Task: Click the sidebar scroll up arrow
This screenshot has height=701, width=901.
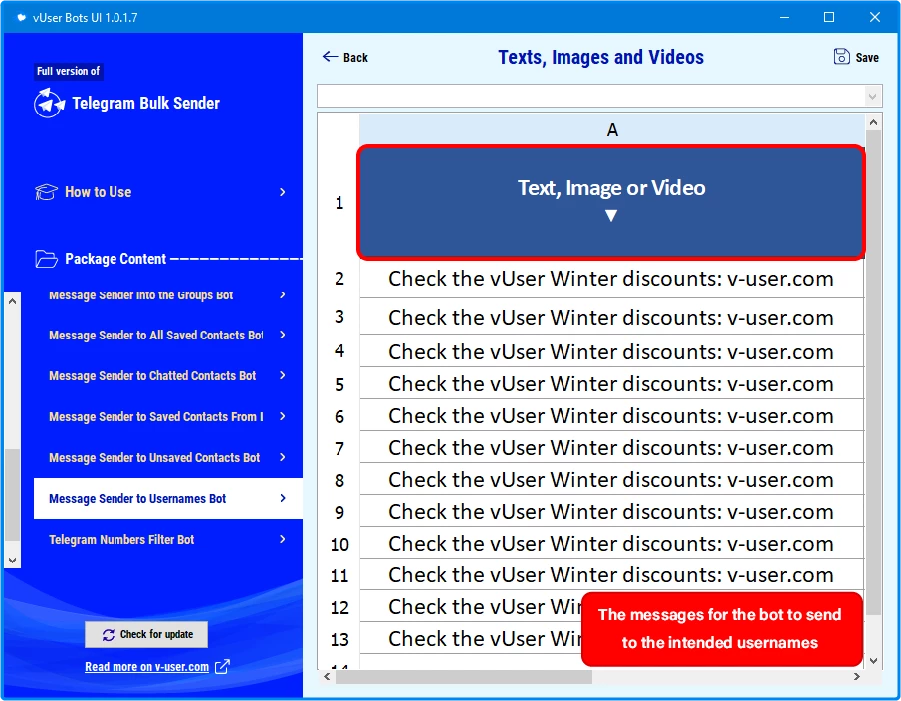Action: click(x=13, y=301)
